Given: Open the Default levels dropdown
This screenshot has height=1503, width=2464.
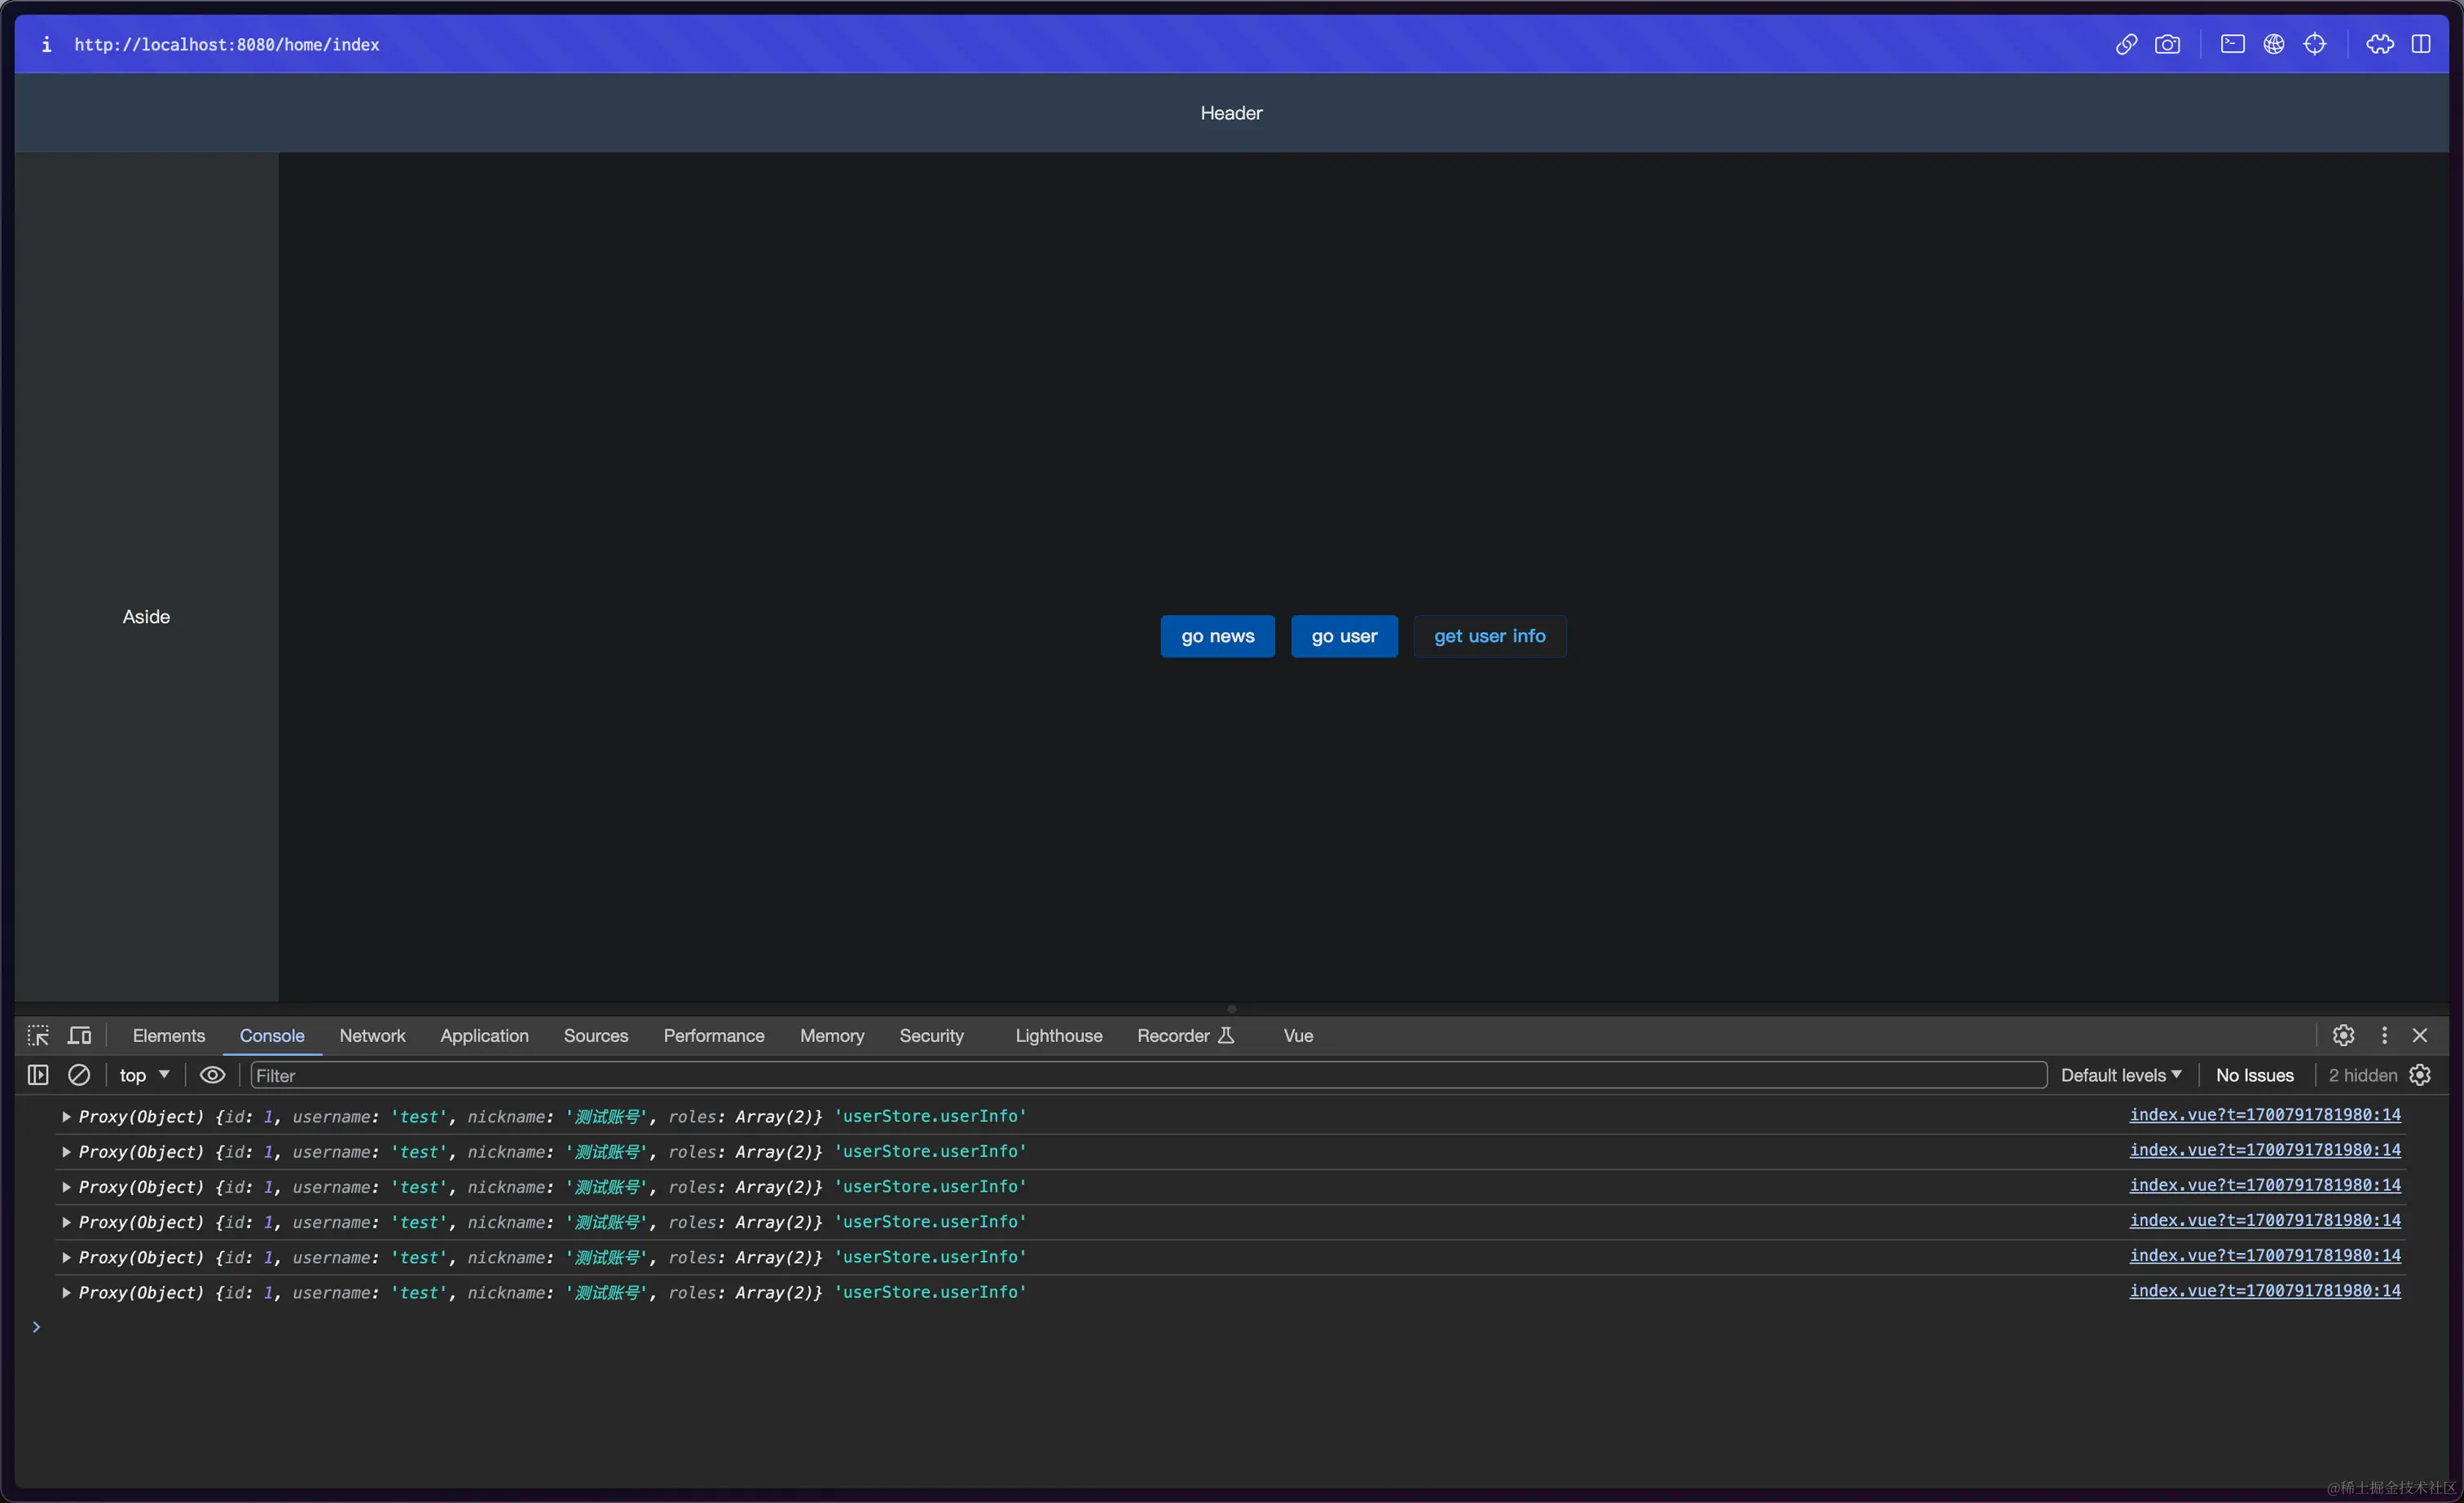Looking at the screenshot, I should coord(2120,1075).
